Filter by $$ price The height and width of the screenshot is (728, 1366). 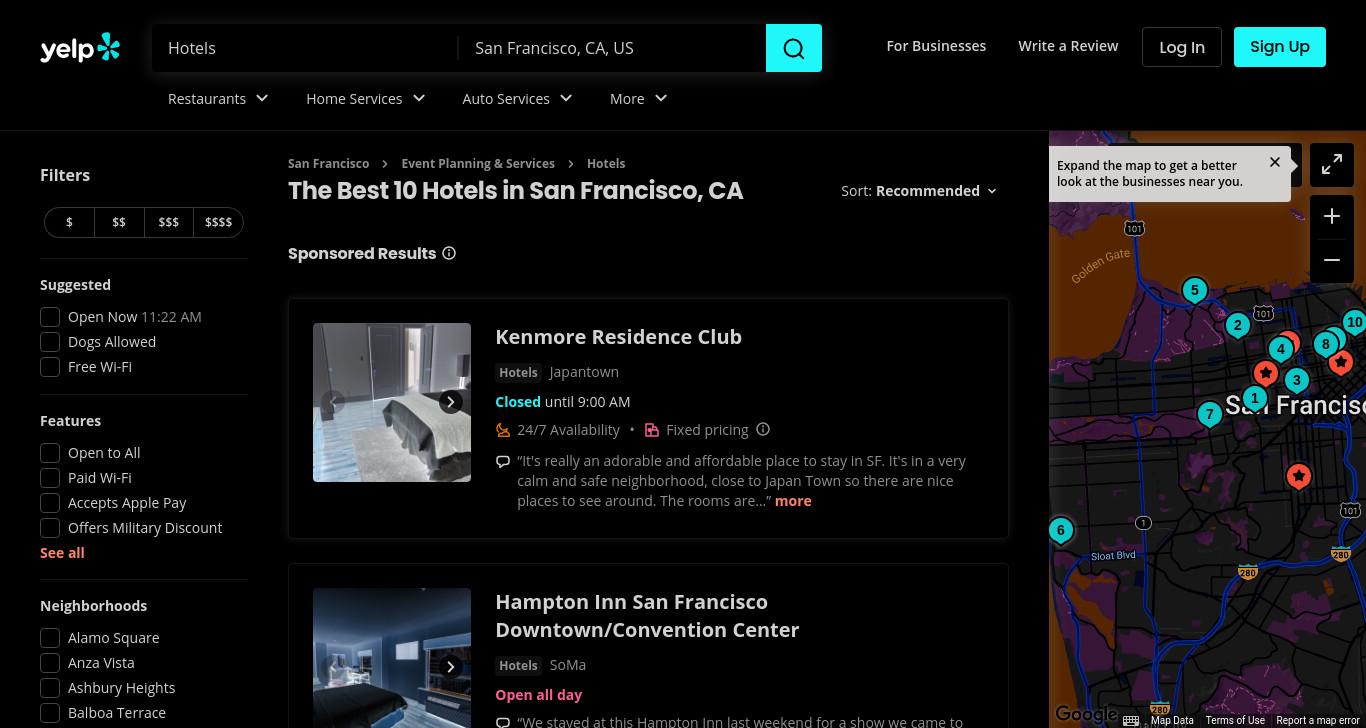(119, 222)
